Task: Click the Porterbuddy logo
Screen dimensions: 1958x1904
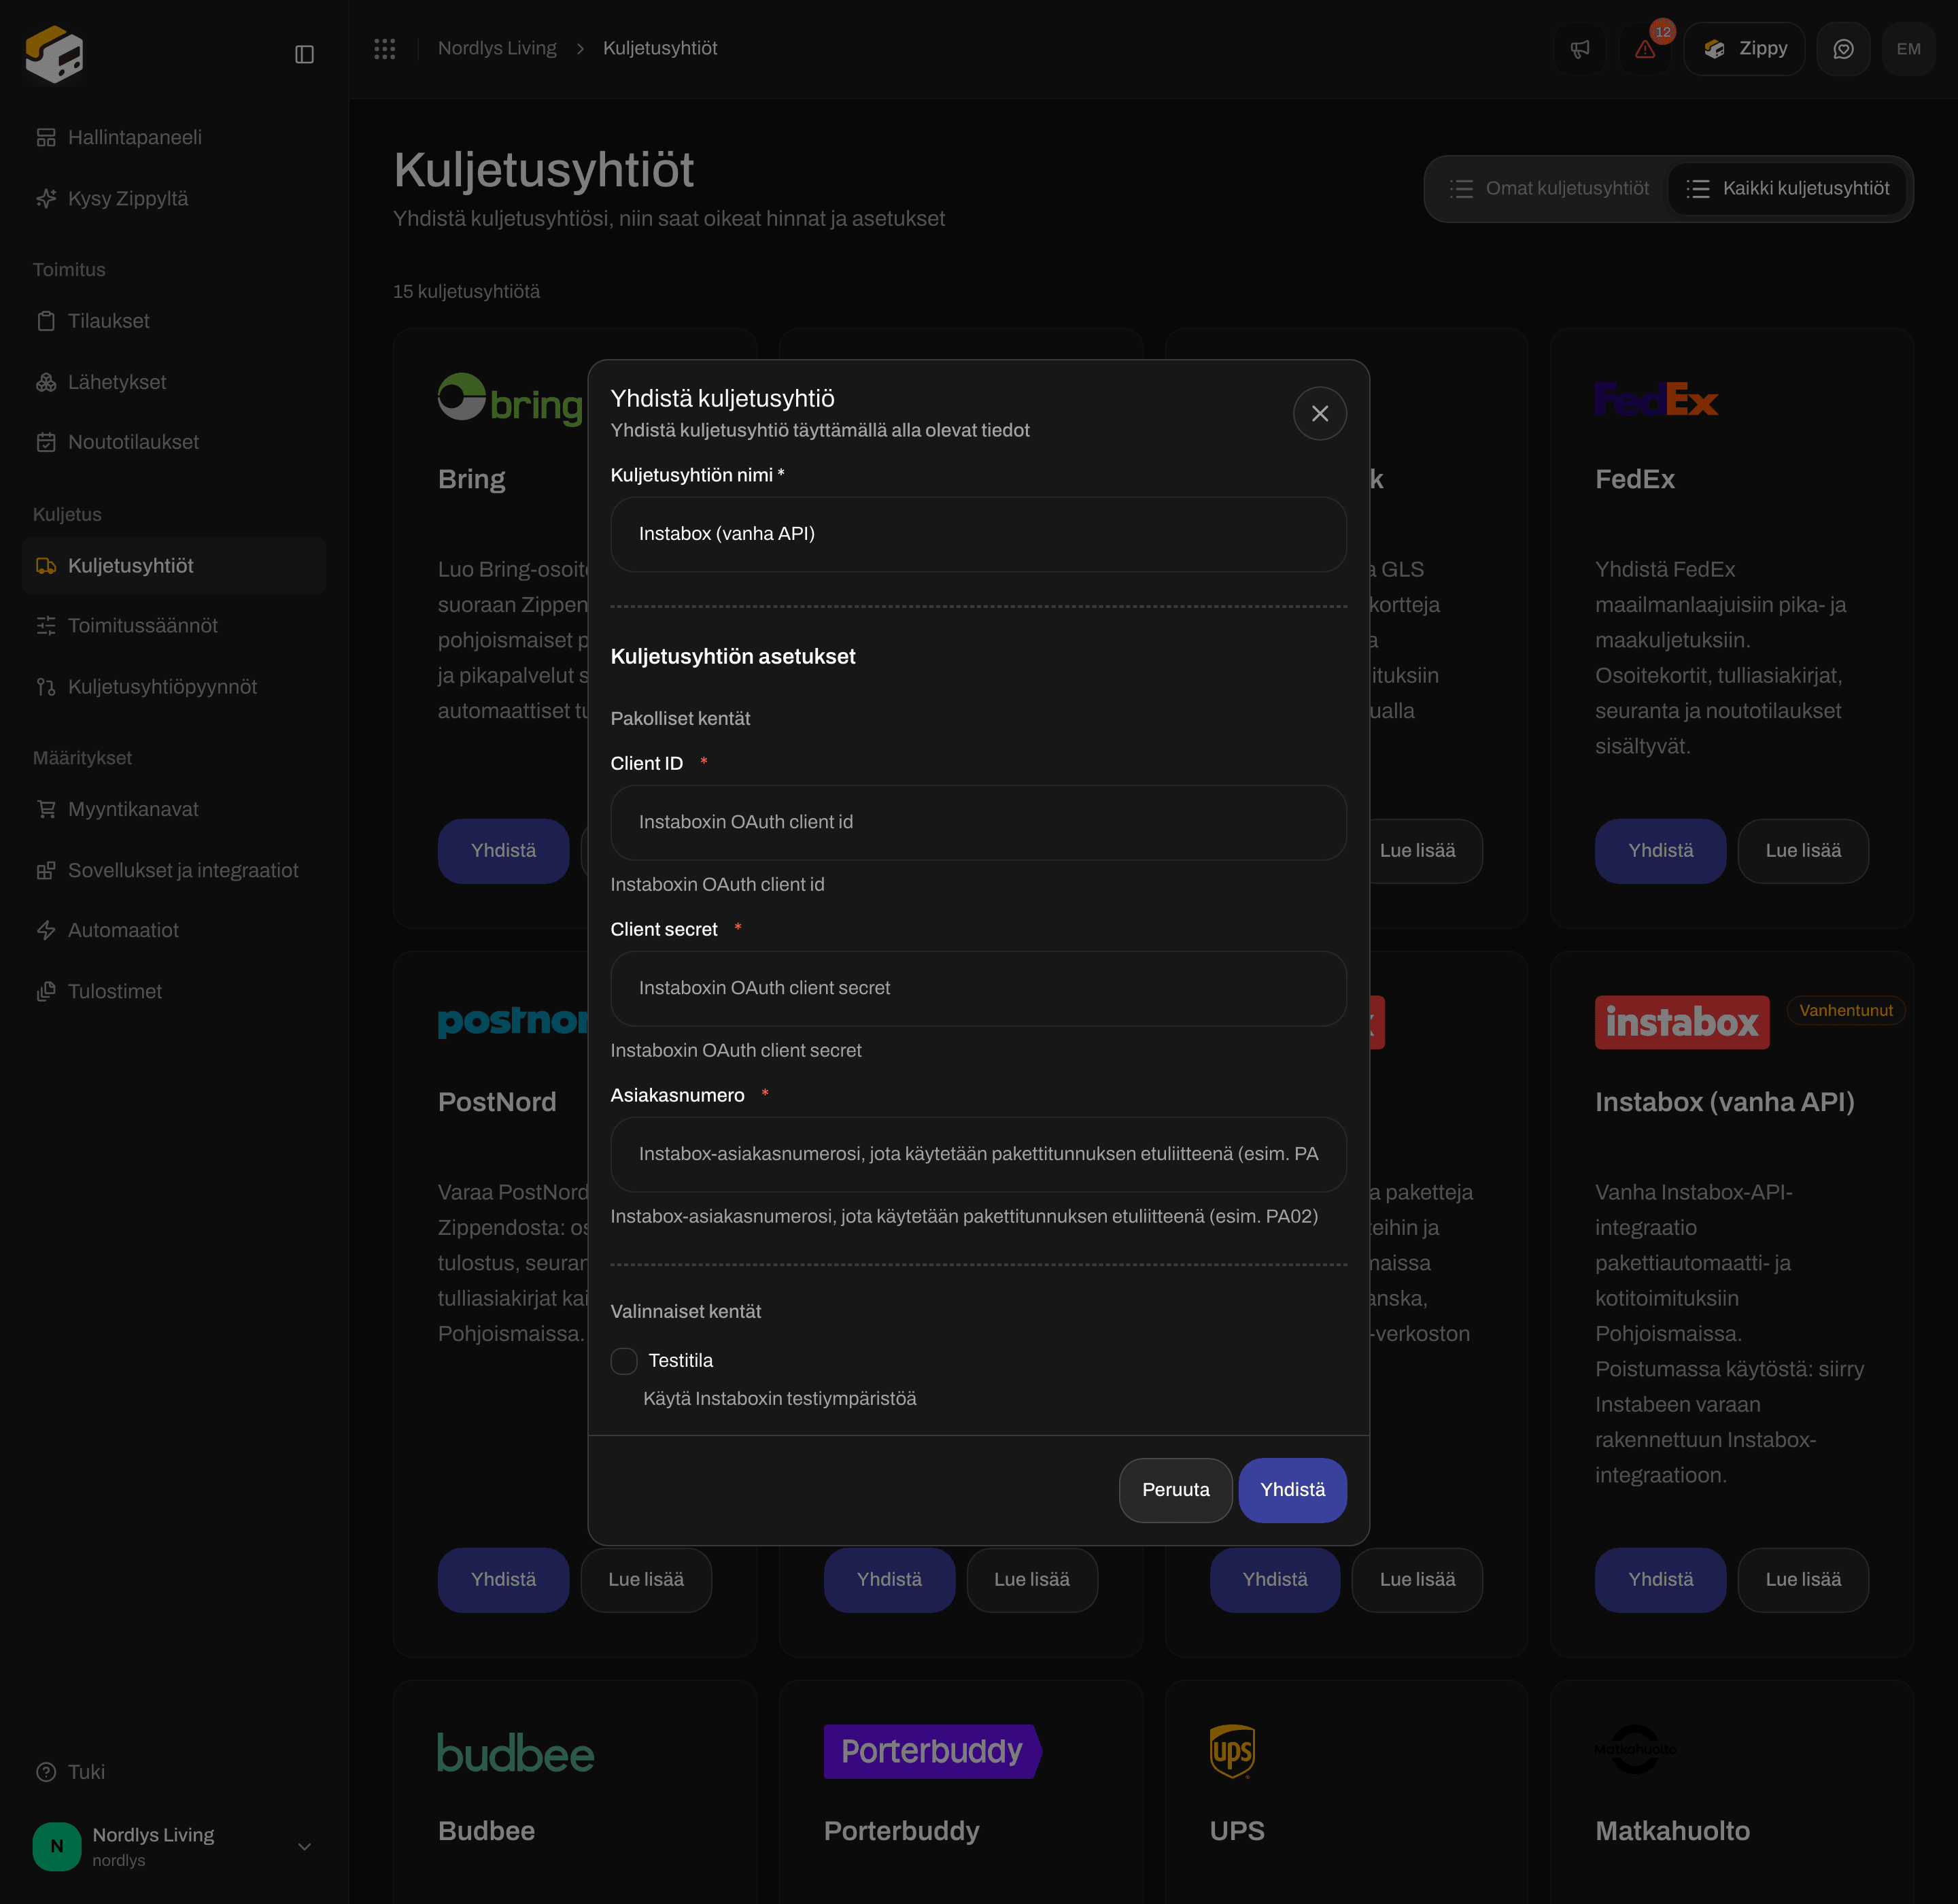Action: pyautogui.click(x=933, y=1751)
